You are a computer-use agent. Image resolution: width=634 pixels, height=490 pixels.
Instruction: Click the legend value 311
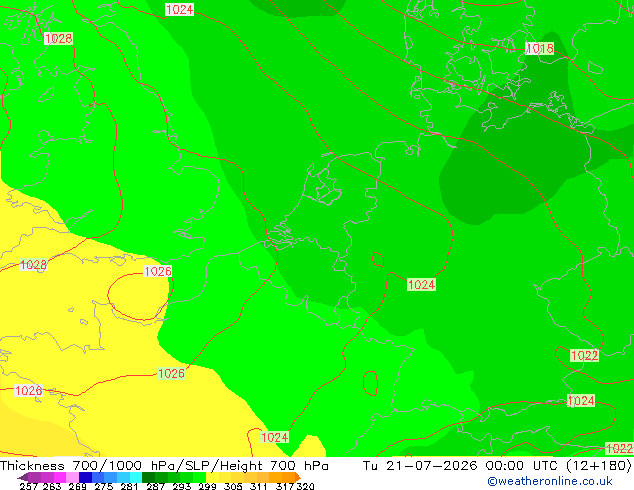click(259, 486)
